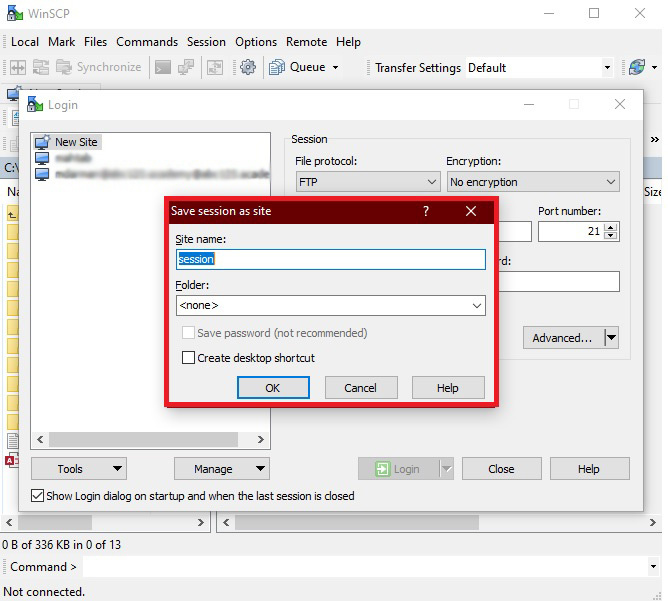668x601 pixels.
Task: Select the New Site computer icon
Action: click(x=42, y=142)
